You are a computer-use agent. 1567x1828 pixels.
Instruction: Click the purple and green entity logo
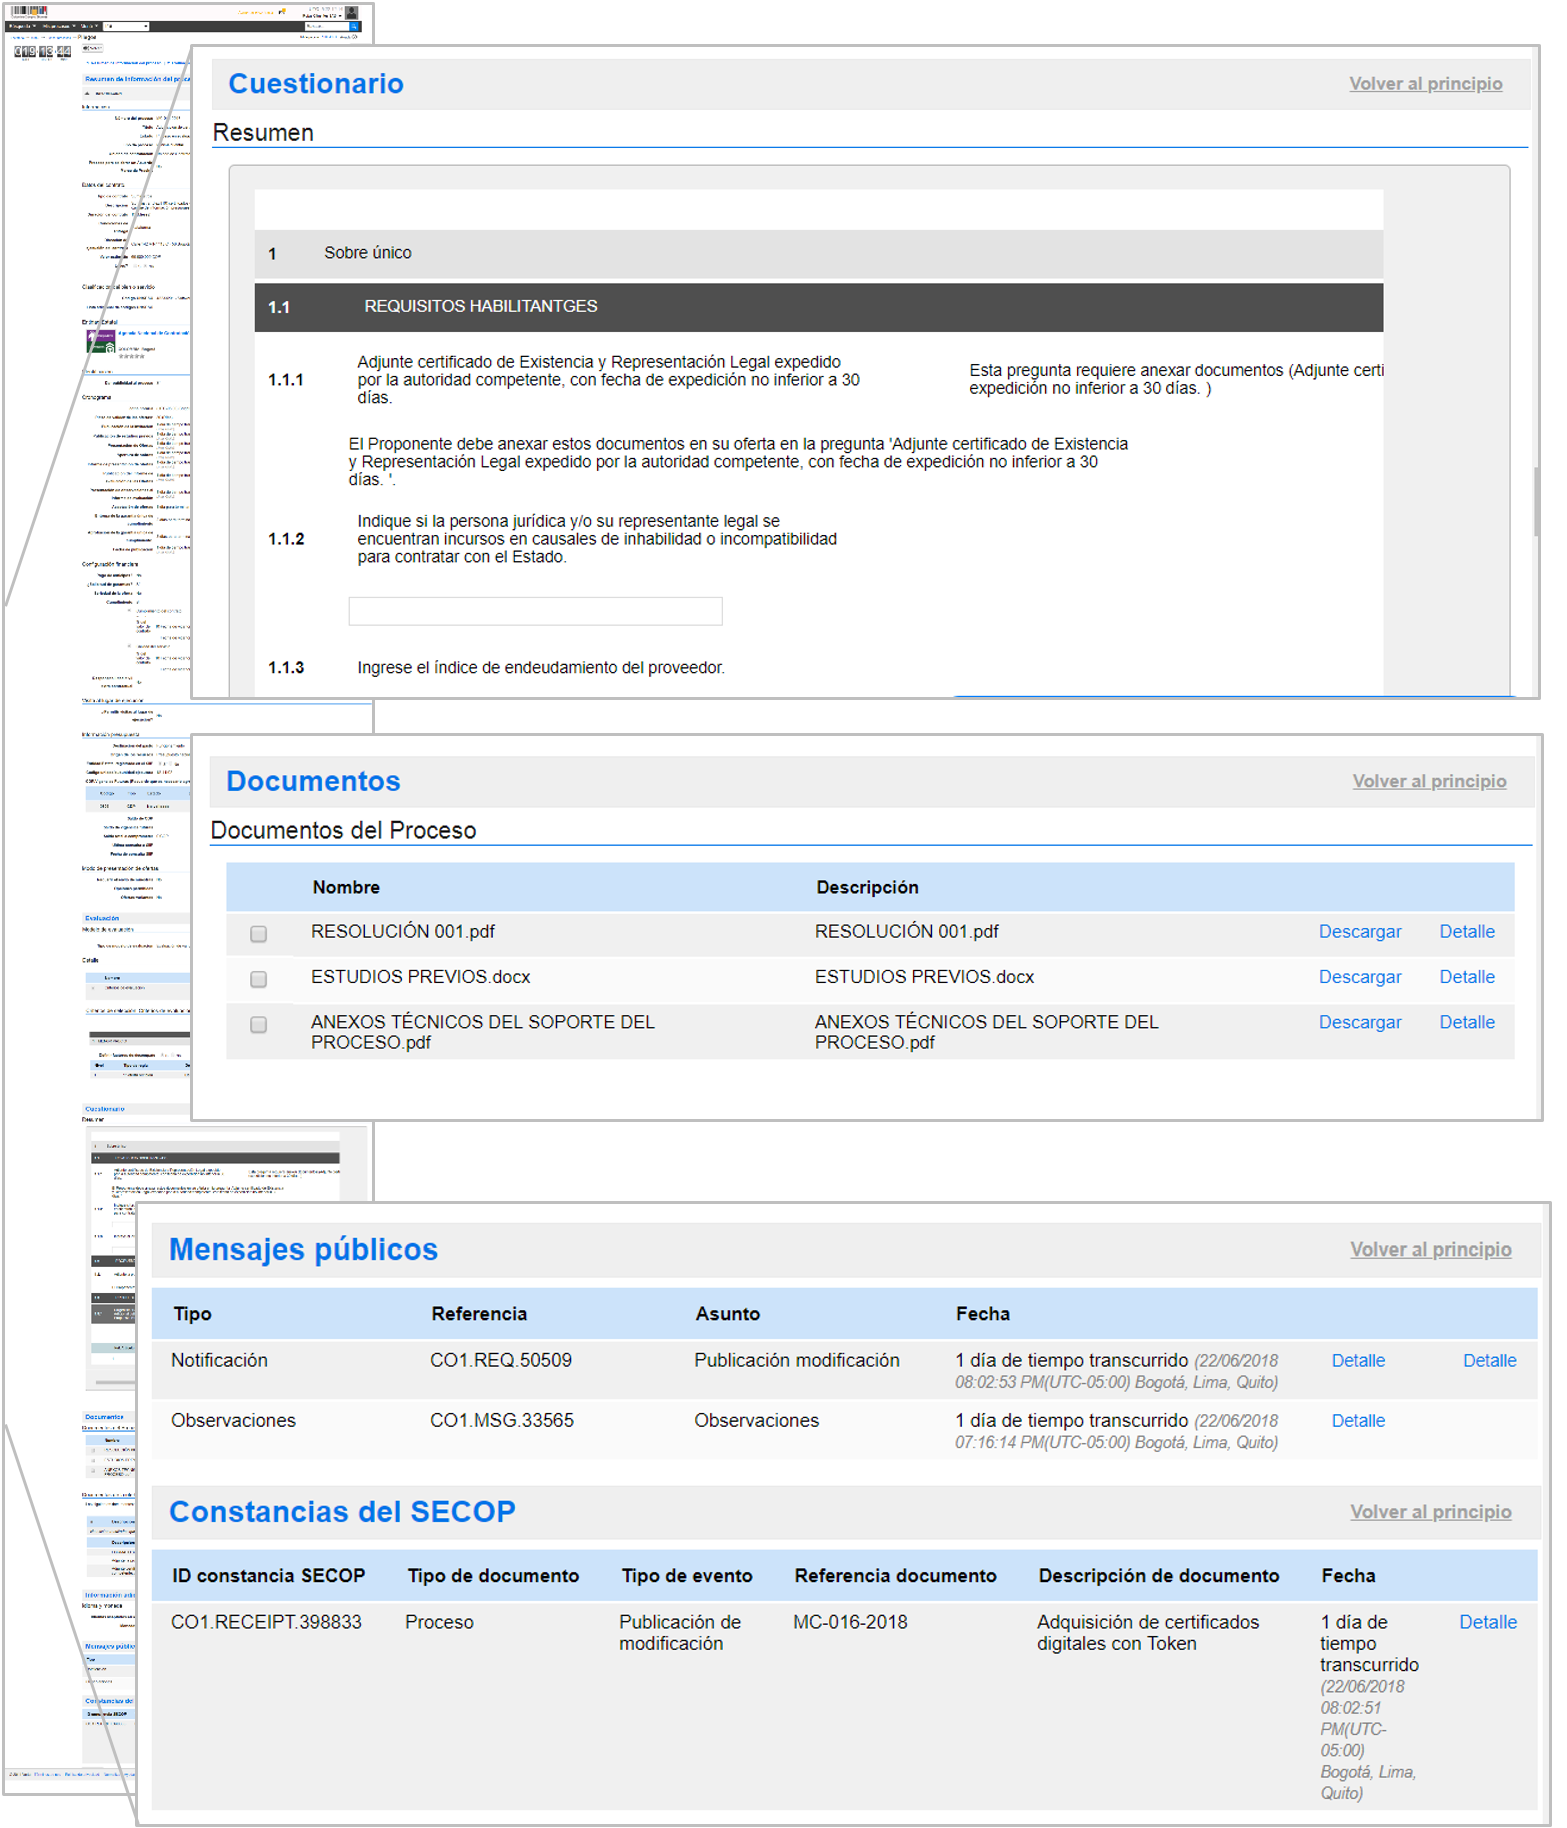pyautogui.click(x=100, y=342)
